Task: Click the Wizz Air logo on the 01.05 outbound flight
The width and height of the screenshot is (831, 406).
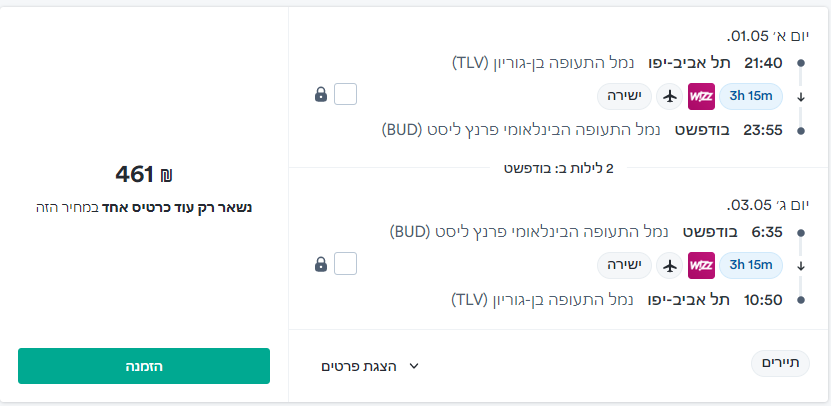Action: tap(701, 96)
